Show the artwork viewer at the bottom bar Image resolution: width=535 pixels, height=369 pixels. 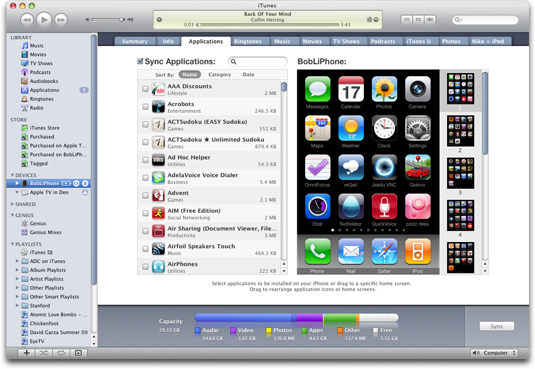click(x=78, y=353)
